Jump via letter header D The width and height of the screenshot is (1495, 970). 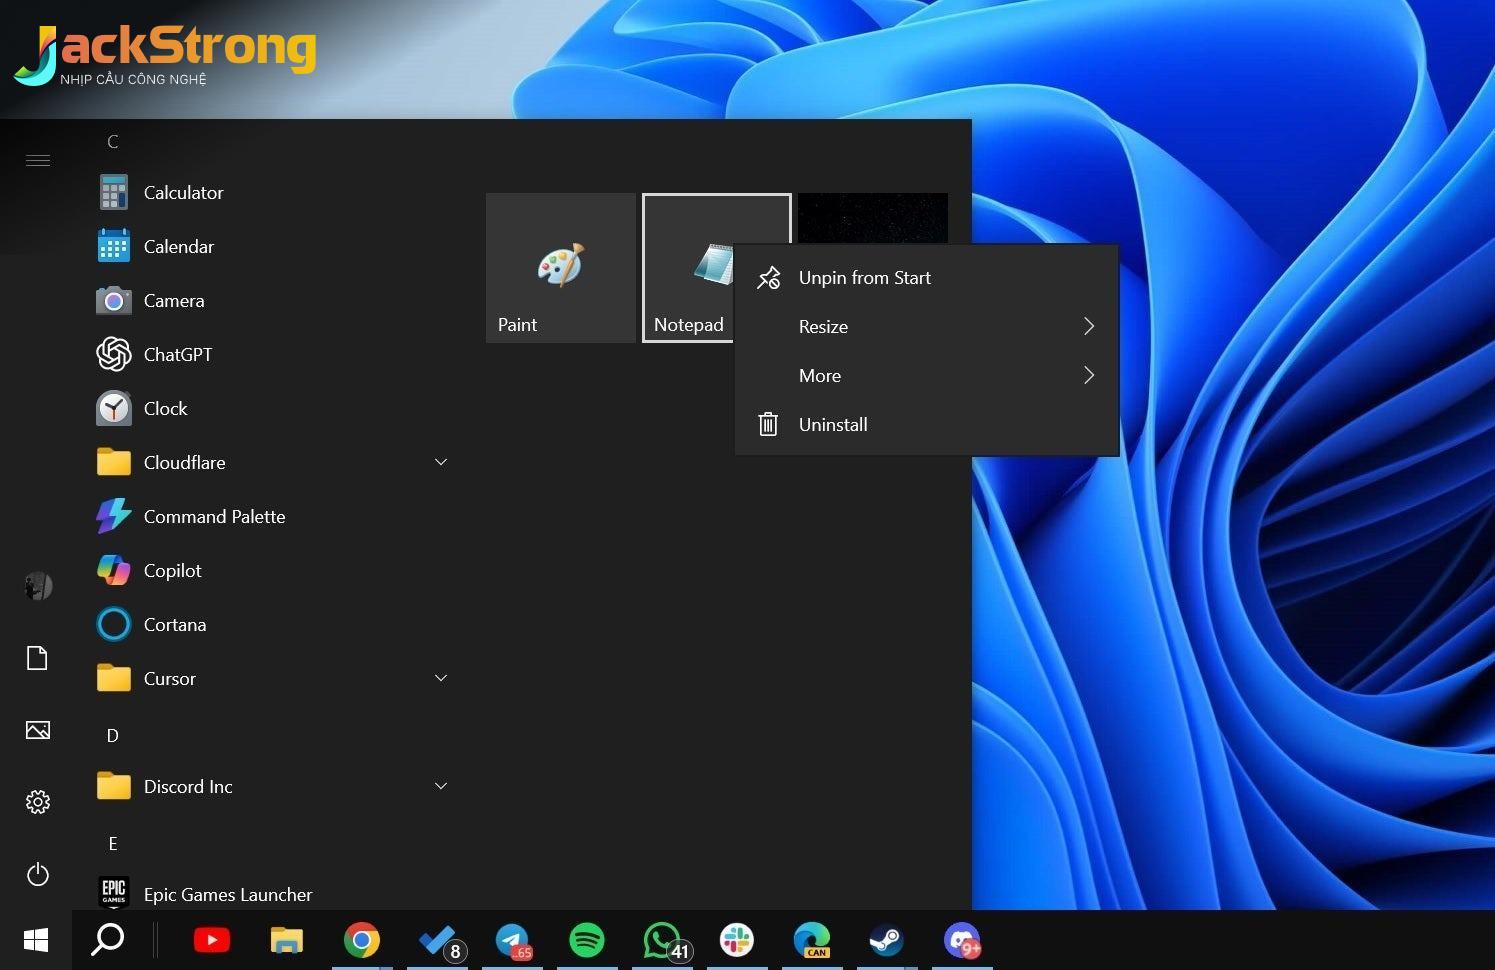(x=113, y=736)
